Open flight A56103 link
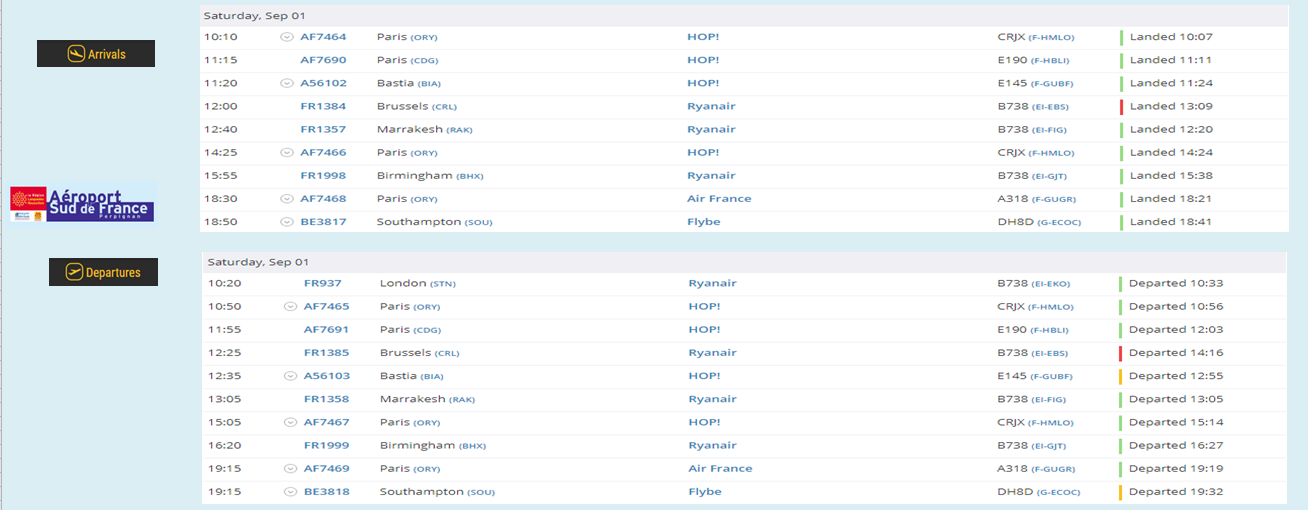Screen dimensions: 1308x510 [x=326, y=376]
